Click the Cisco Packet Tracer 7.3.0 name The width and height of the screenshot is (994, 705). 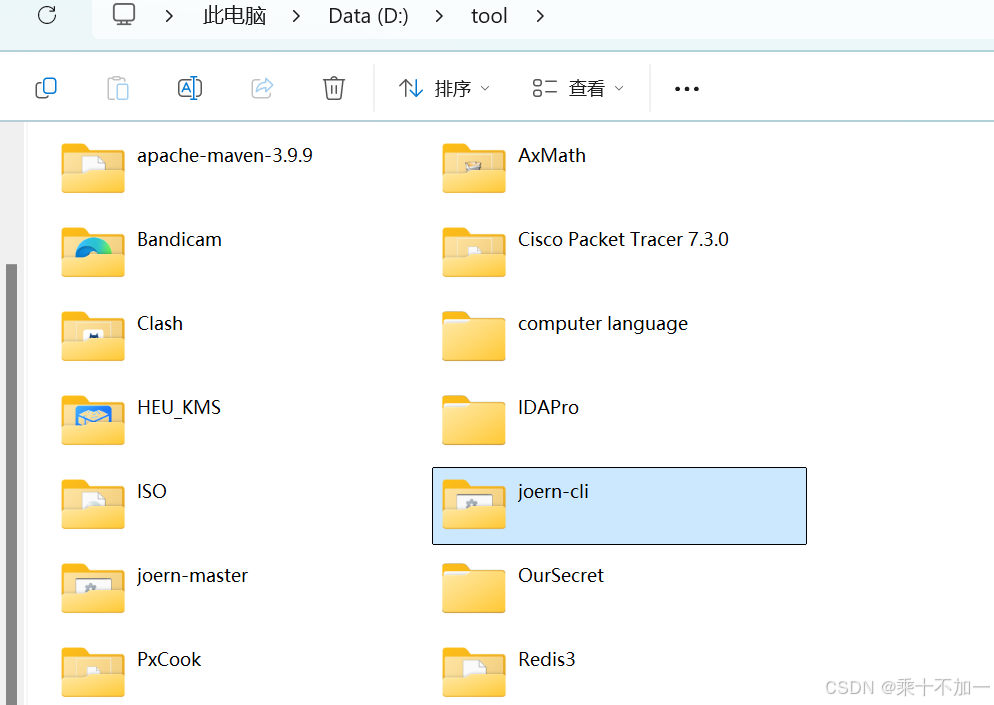point(623,240)
